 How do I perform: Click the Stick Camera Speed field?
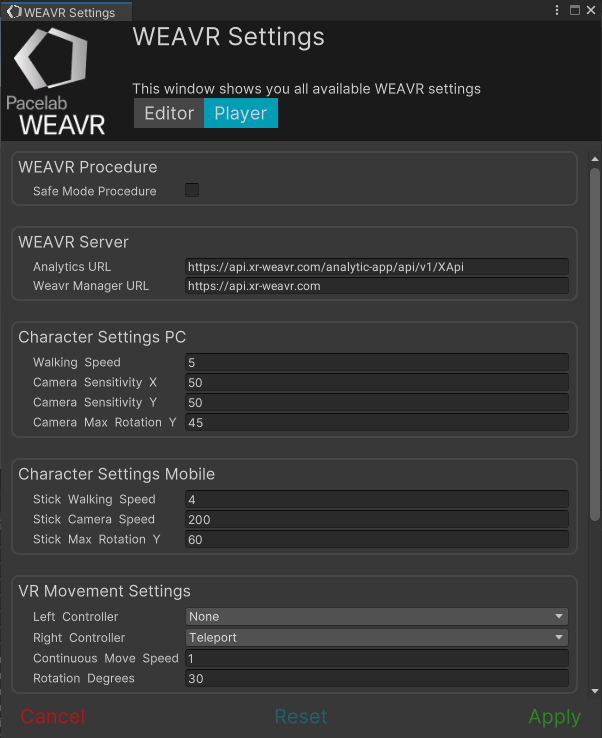pyautogui.click(x=377, y=519)
